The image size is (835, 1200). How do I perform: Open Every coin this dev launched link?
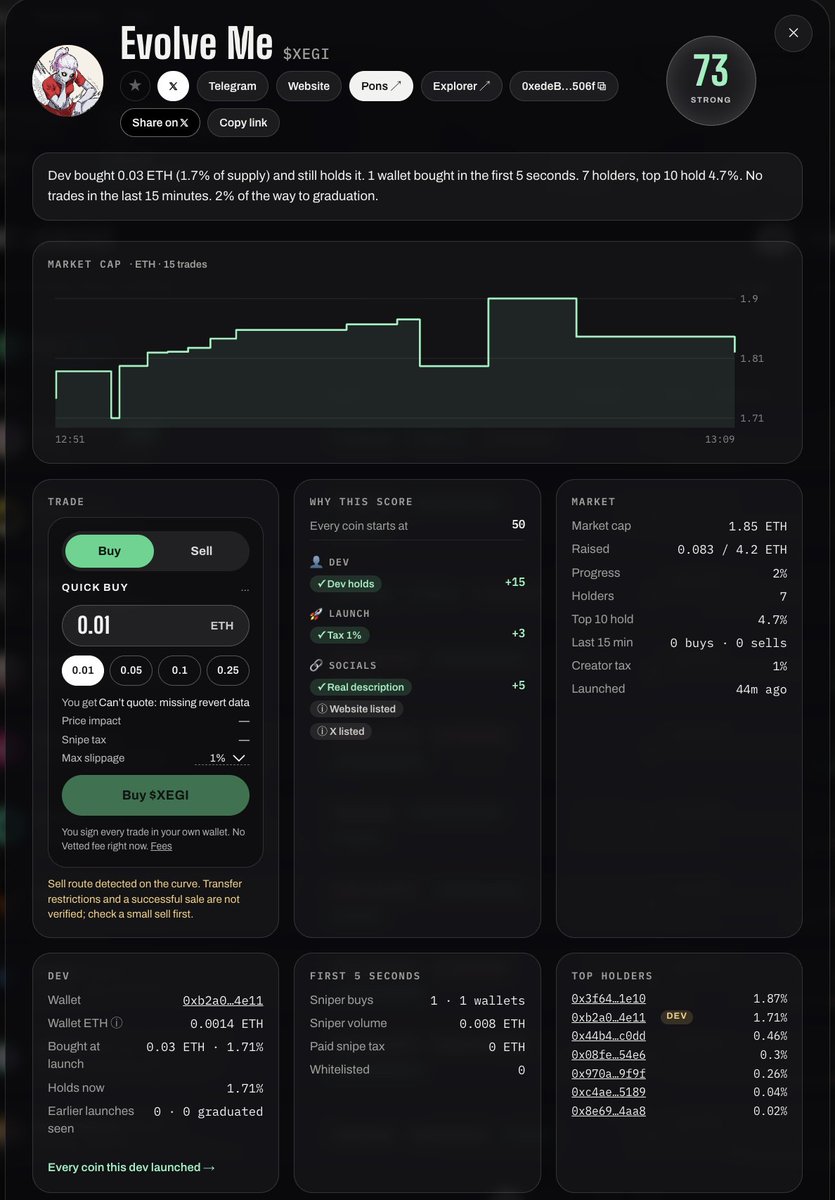(131, 1167)
